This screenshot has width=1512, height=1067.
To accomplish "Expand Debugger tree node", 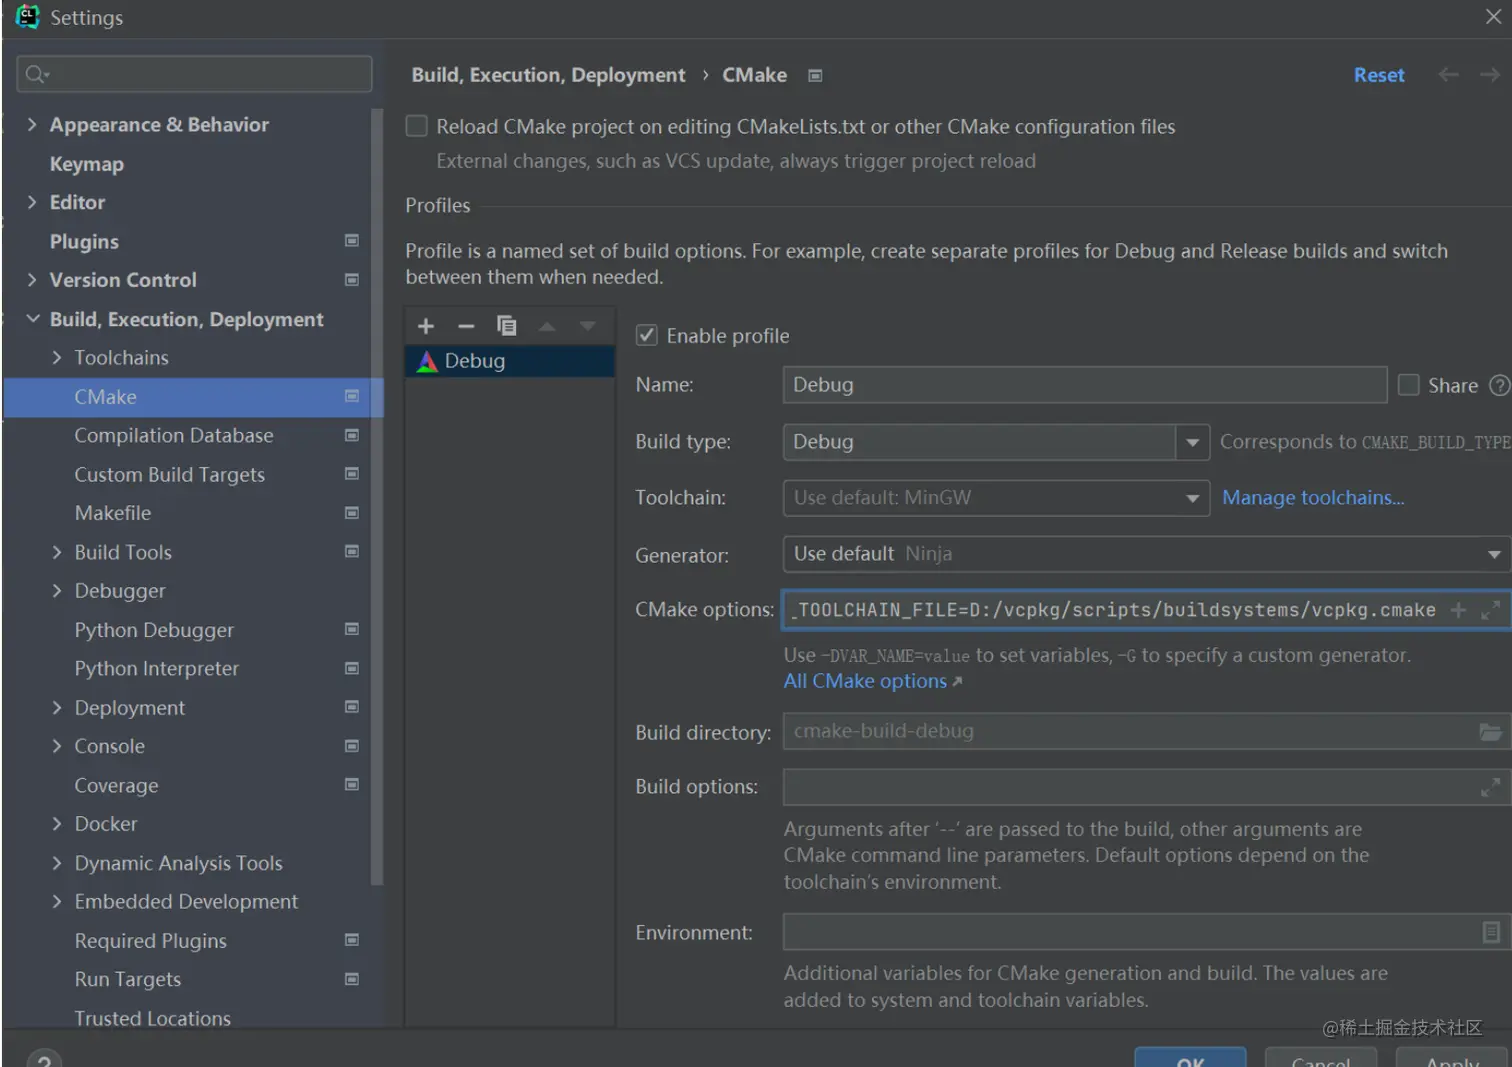I will (57, 591).
